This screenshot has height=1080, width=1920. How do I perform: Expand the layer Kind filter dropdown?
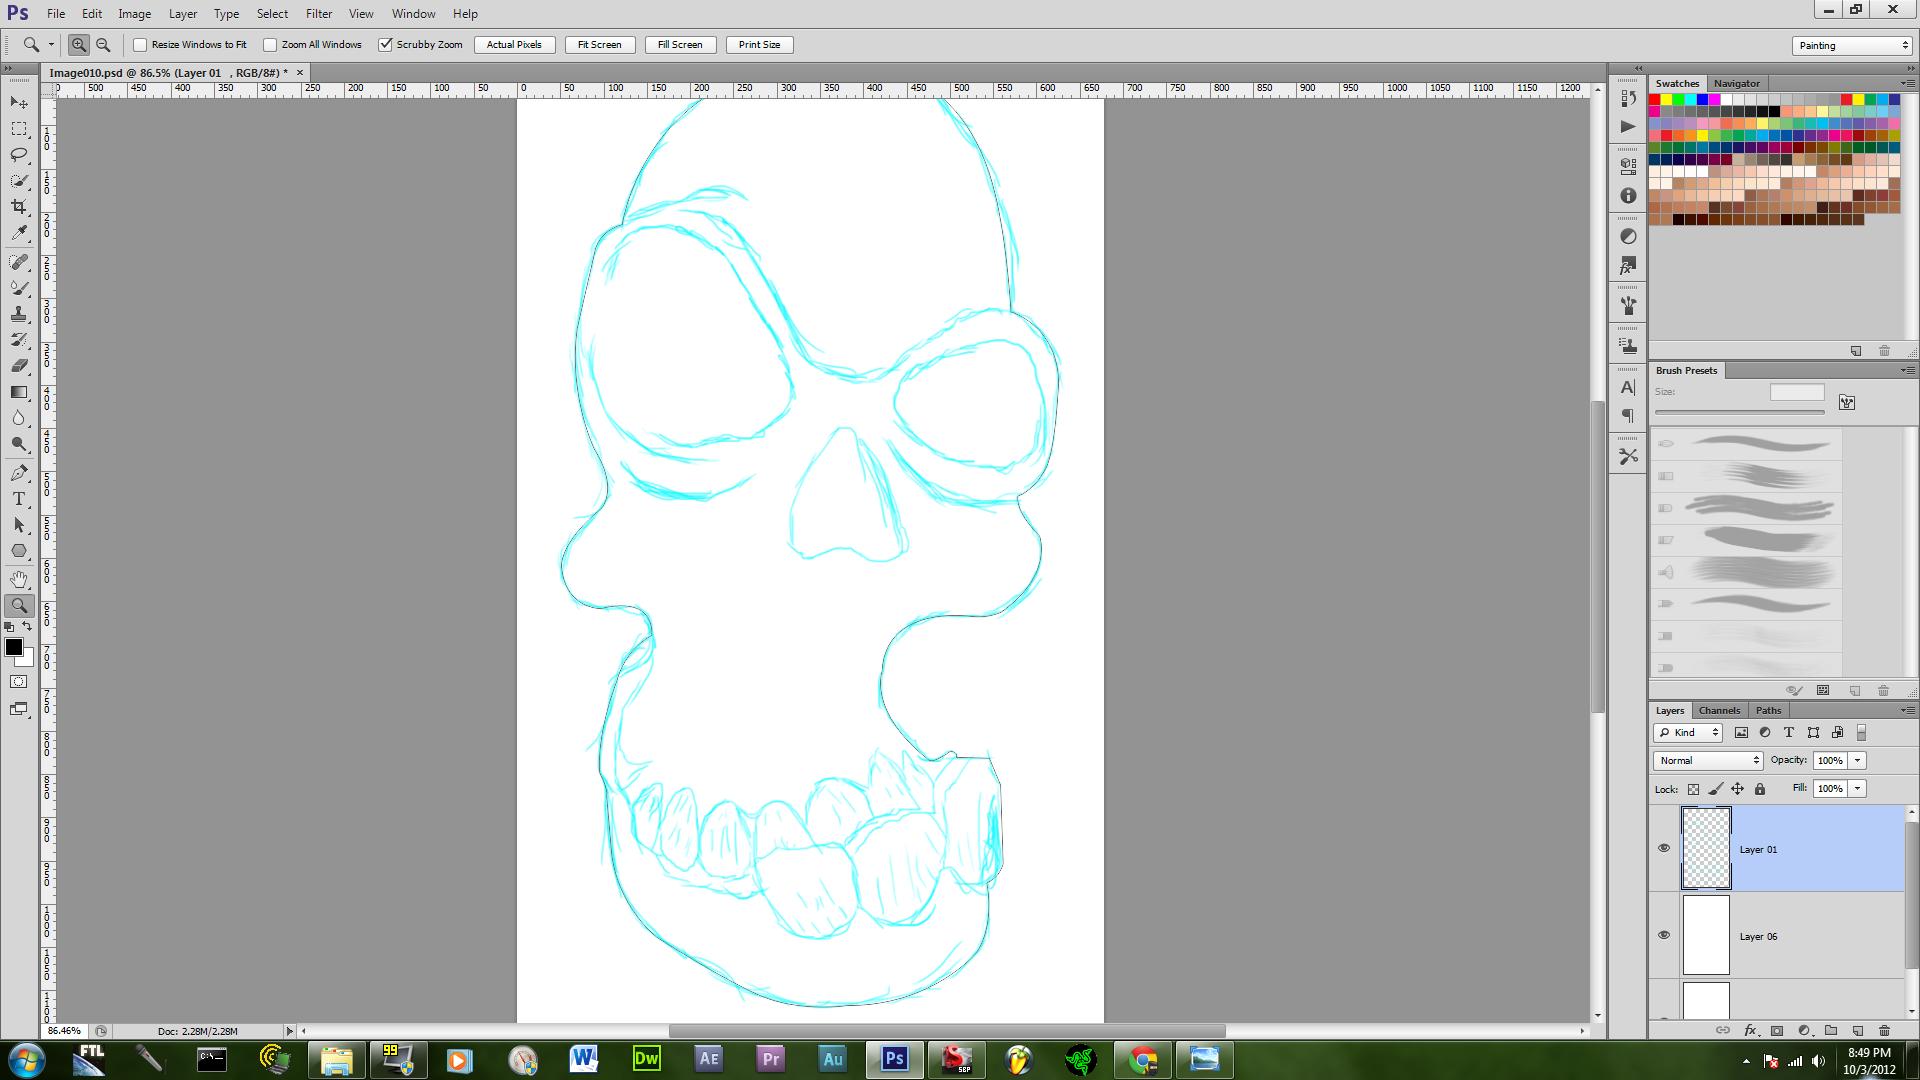pos(1688,732)
